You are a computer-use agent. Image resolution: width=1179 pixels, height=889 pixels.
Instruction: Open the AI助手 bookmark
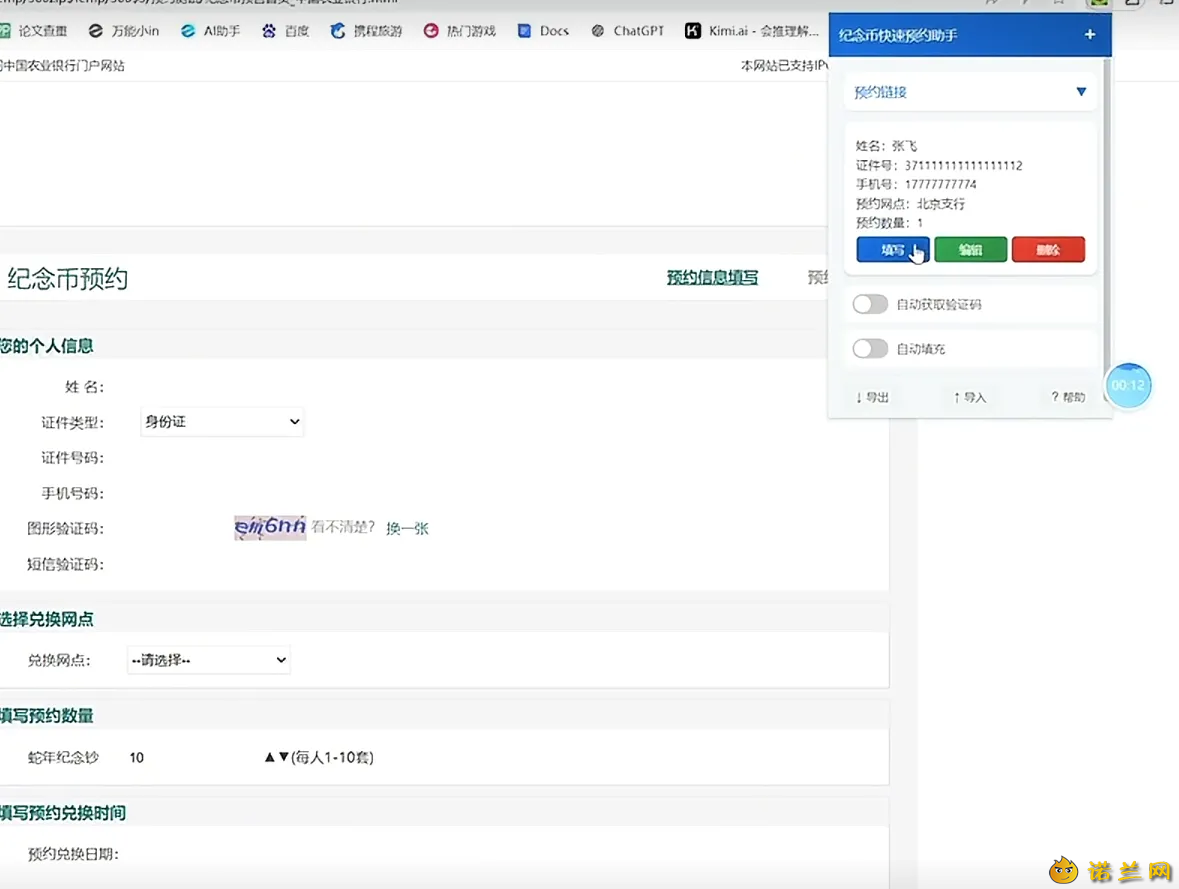211,31
